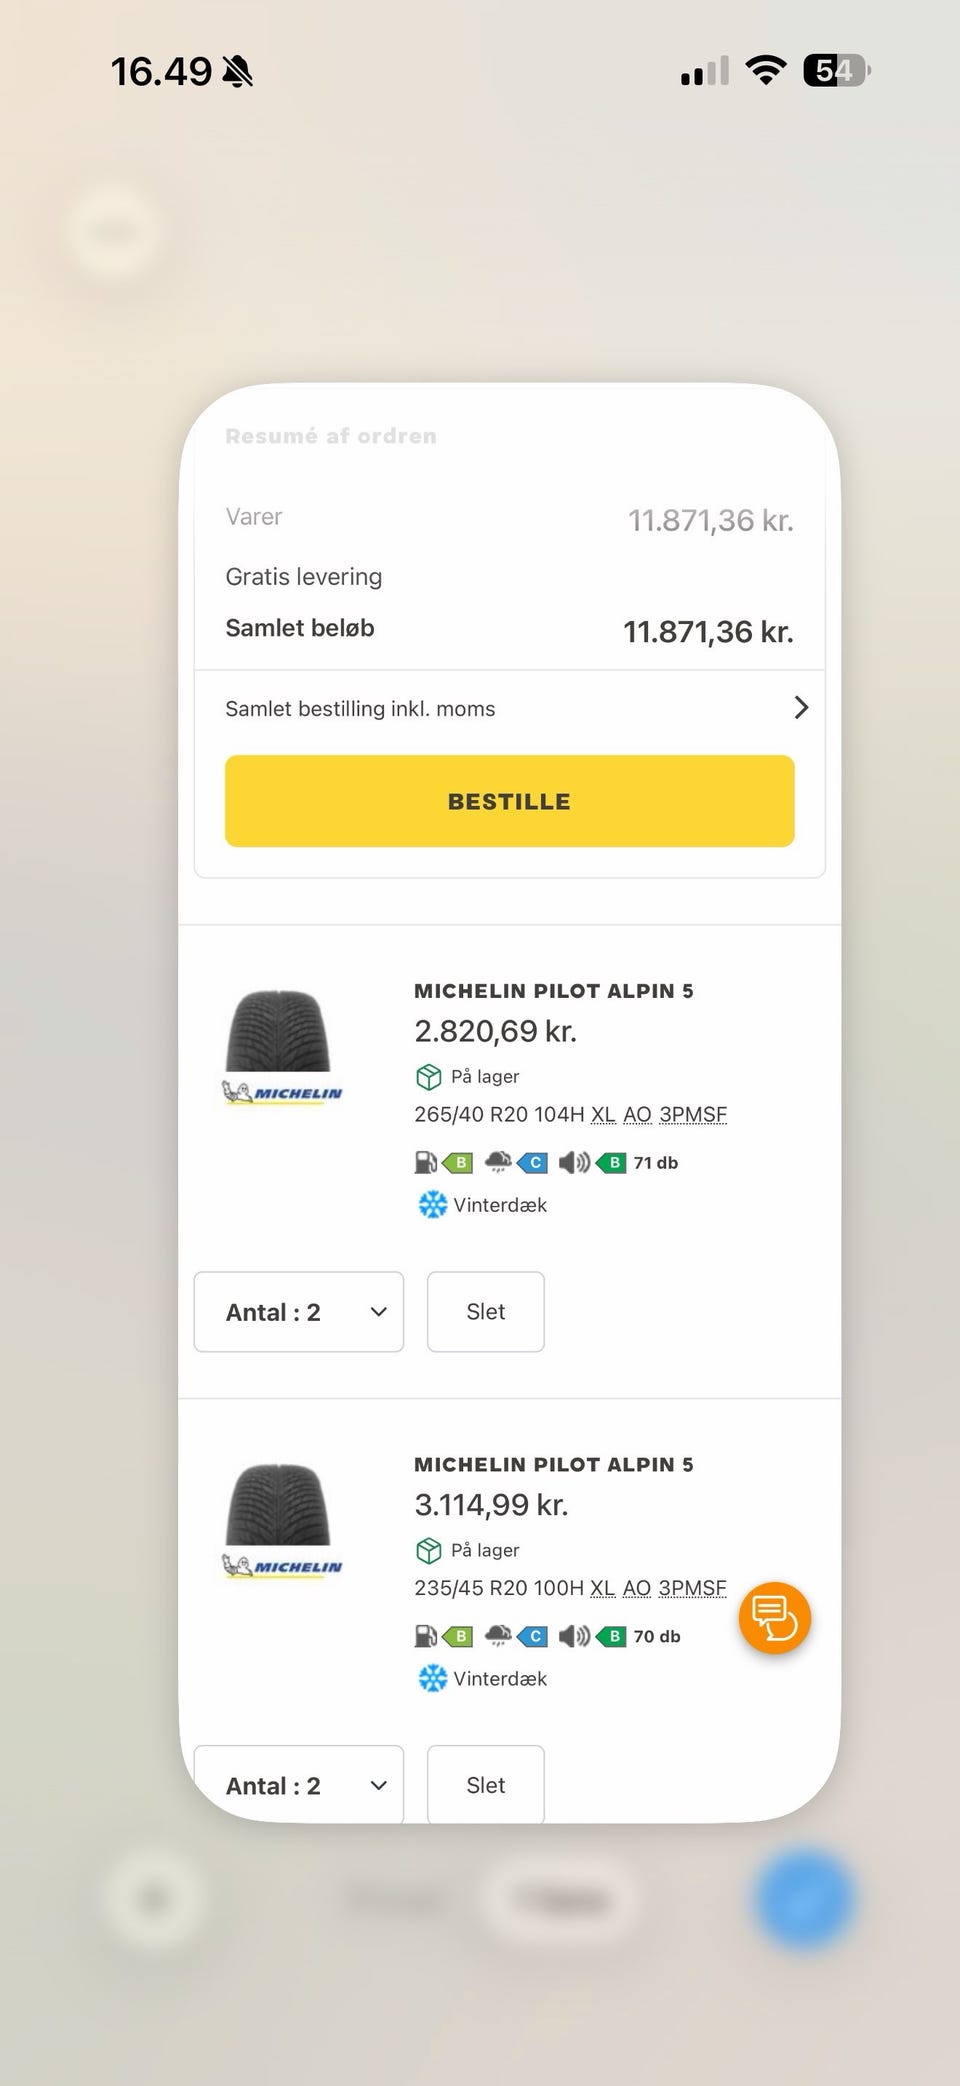
Task: Open the Antal quantity dropdown for 265/40 tire
Action: pos(298,1312)
